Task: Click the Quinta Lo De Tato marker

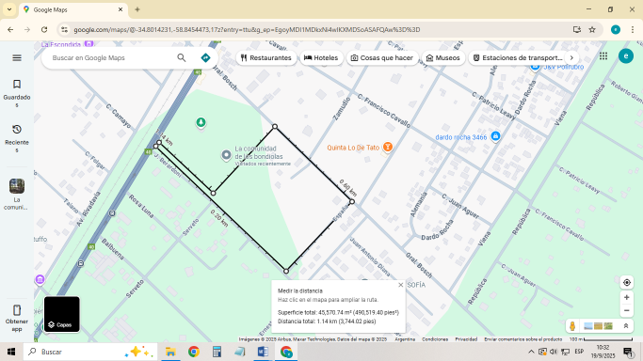Action: point(388,147)
